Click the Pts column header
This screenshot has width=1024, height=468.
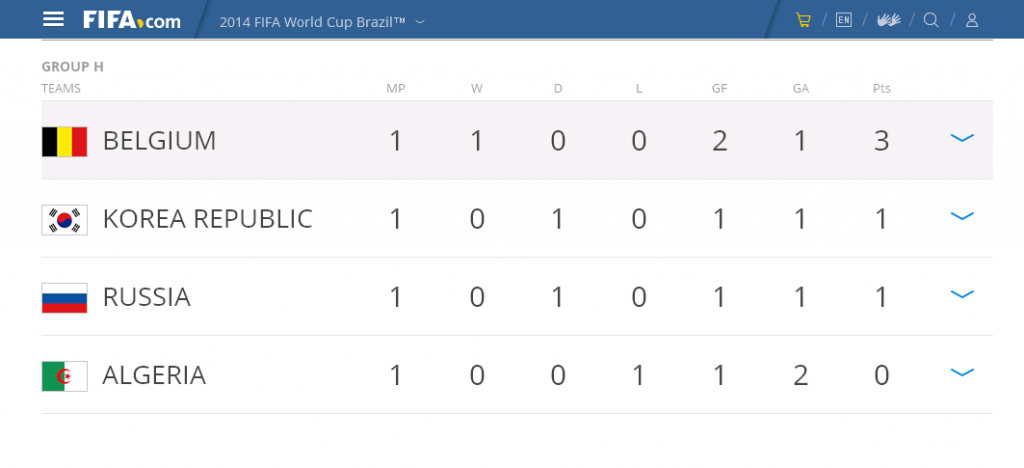[882, 89]
